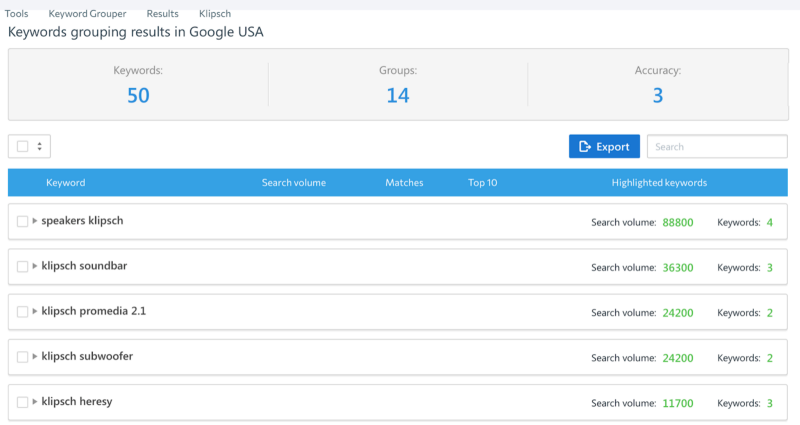Focus the Search input field
This screenshot has height=425, width=800.
pos(717,146)
